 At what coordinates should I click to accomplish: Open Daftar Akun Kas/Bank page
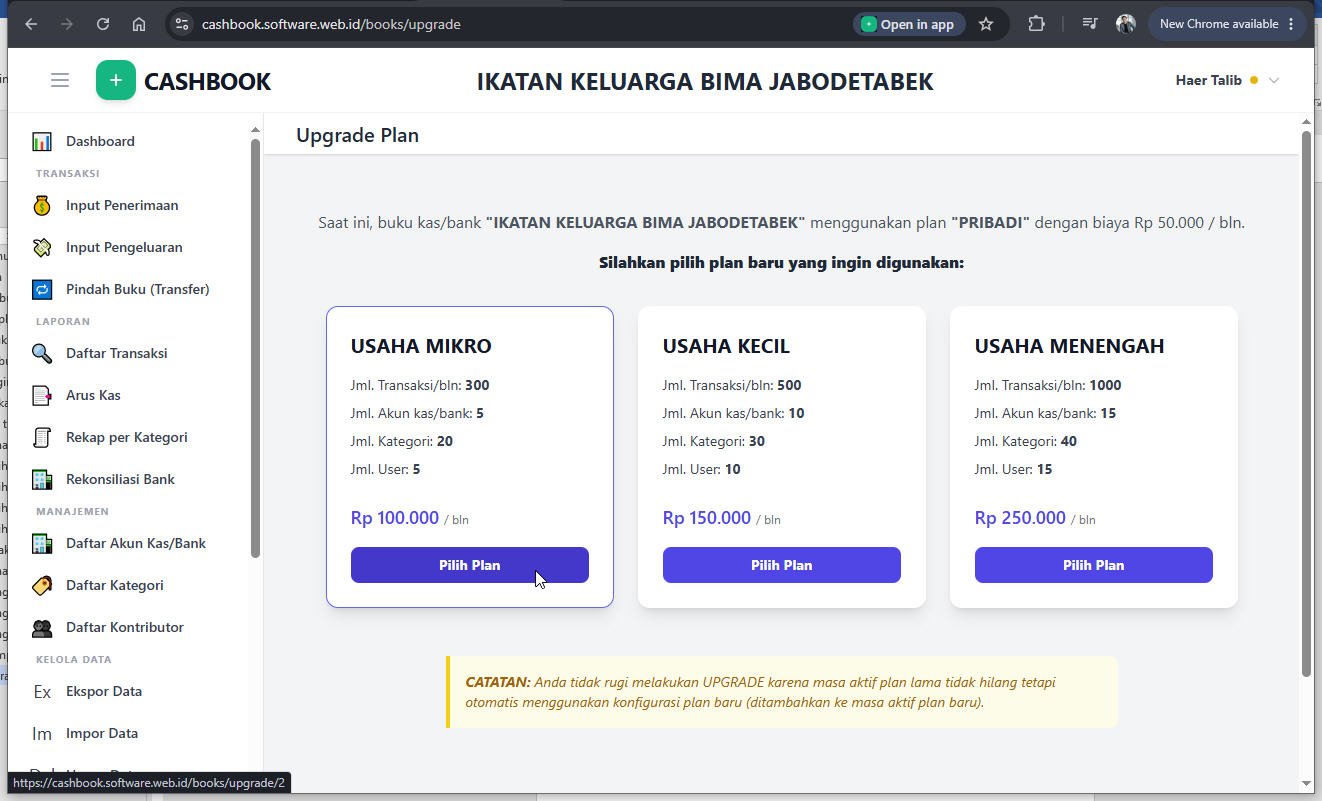[136, 543]
